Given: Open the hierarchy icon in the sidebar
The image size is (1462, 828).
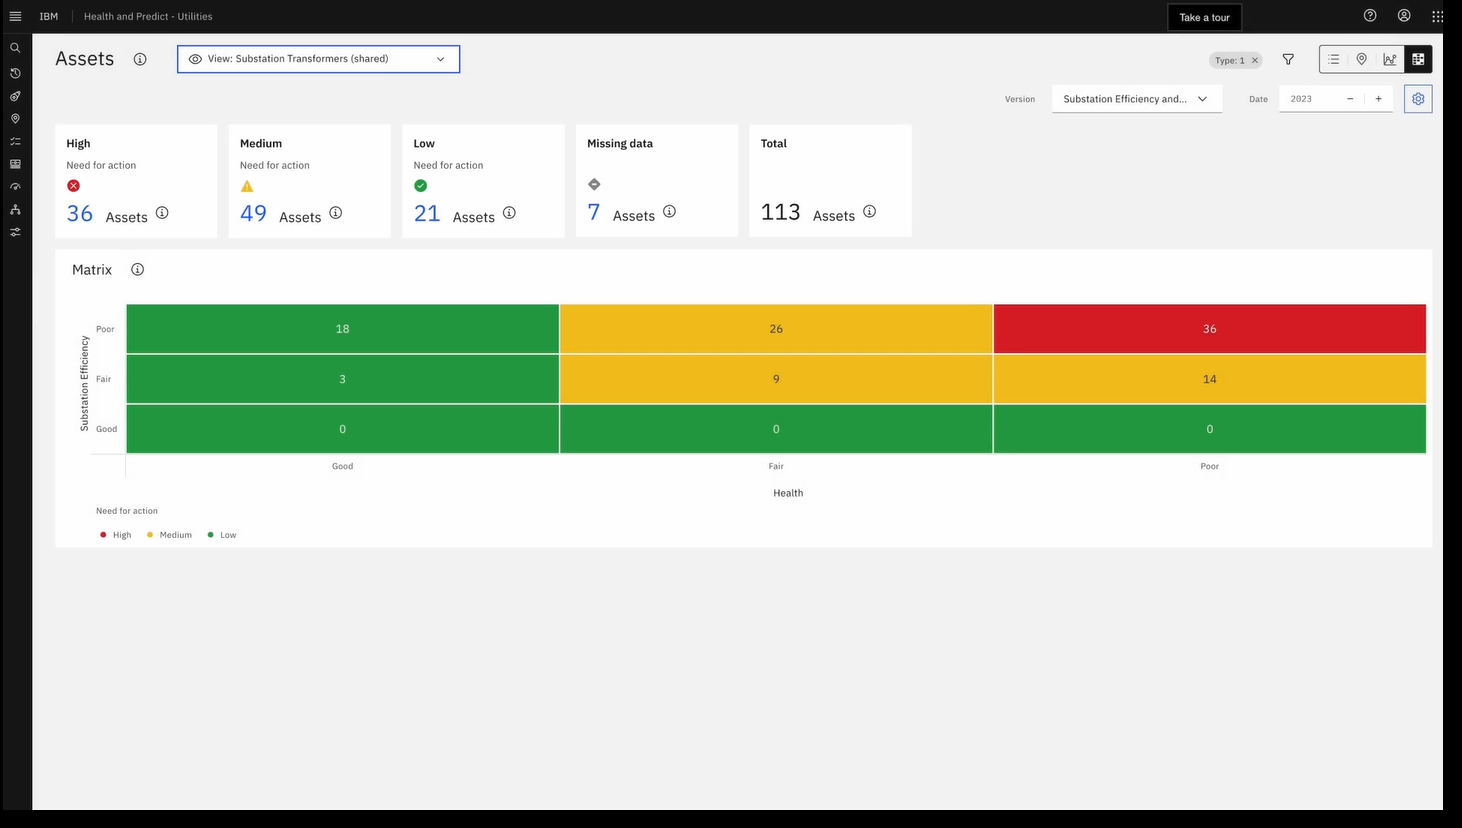Looking at the screenshot, I should click(x=15, y=209).
